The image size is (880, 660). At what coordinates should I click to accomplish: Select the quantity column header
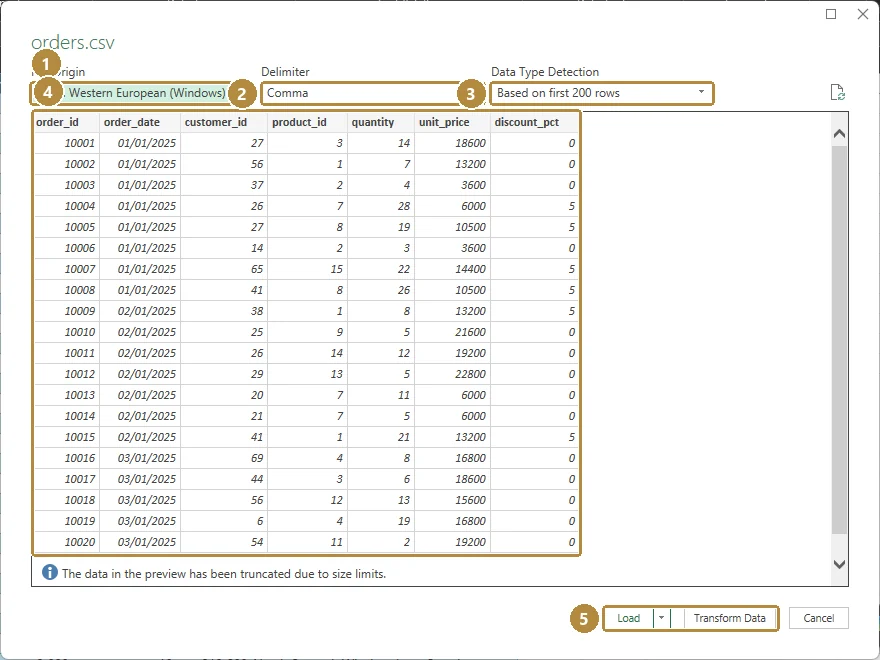point(381,122)
